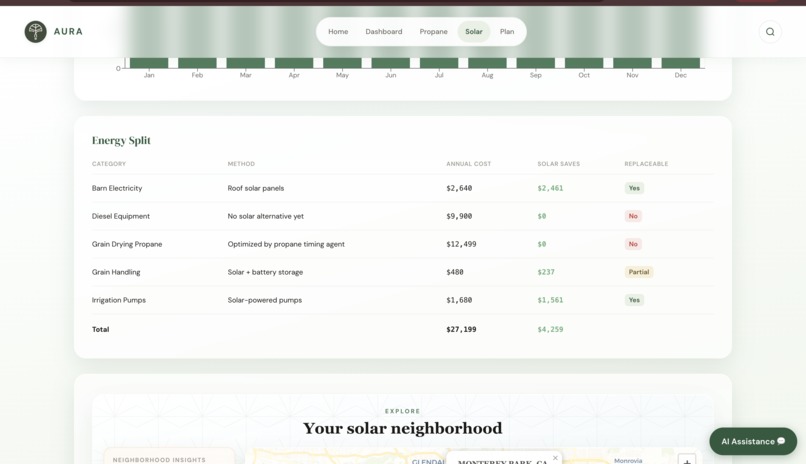Select the Irrigation Pumps row label
806x464 pixels.
point(119,300)
